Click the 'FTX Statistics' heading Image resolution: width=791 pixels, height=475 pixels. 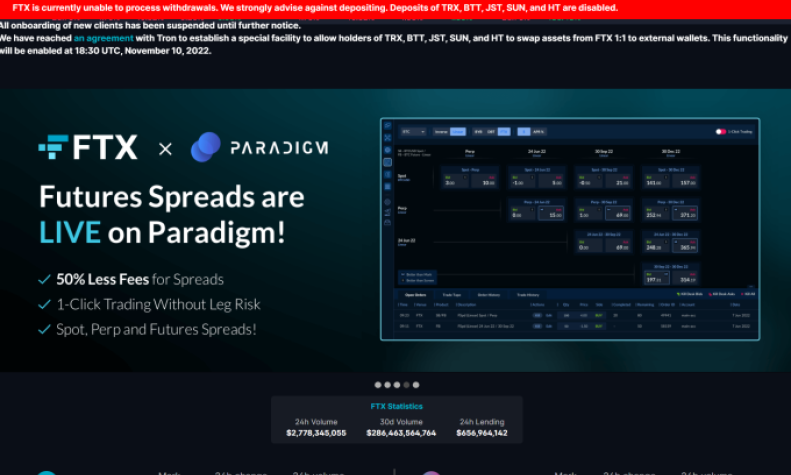[x=397, y=406]
